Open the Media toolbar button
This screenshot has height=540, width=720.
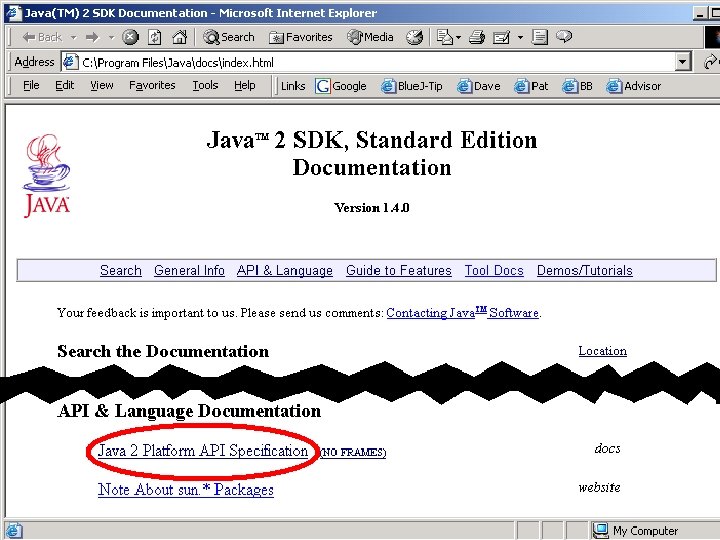click(370, 37)
